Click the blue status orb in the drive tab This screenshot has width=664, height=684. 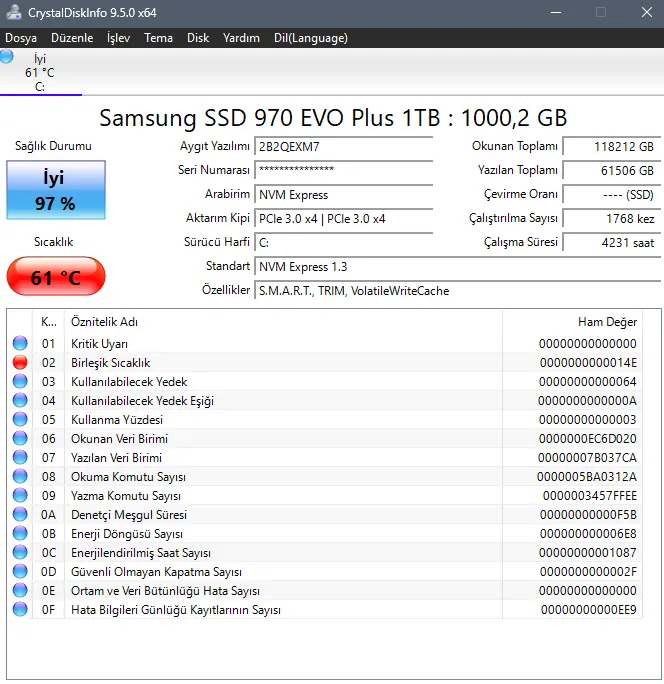7,57
